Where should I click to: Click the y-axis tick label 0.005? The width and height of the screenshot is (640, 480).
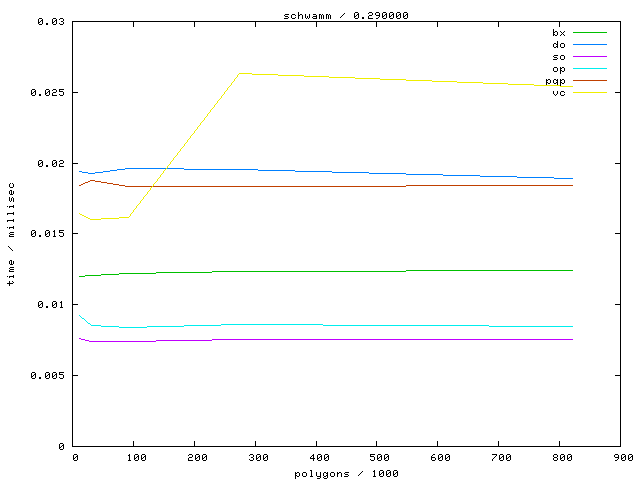pos(50,376)
